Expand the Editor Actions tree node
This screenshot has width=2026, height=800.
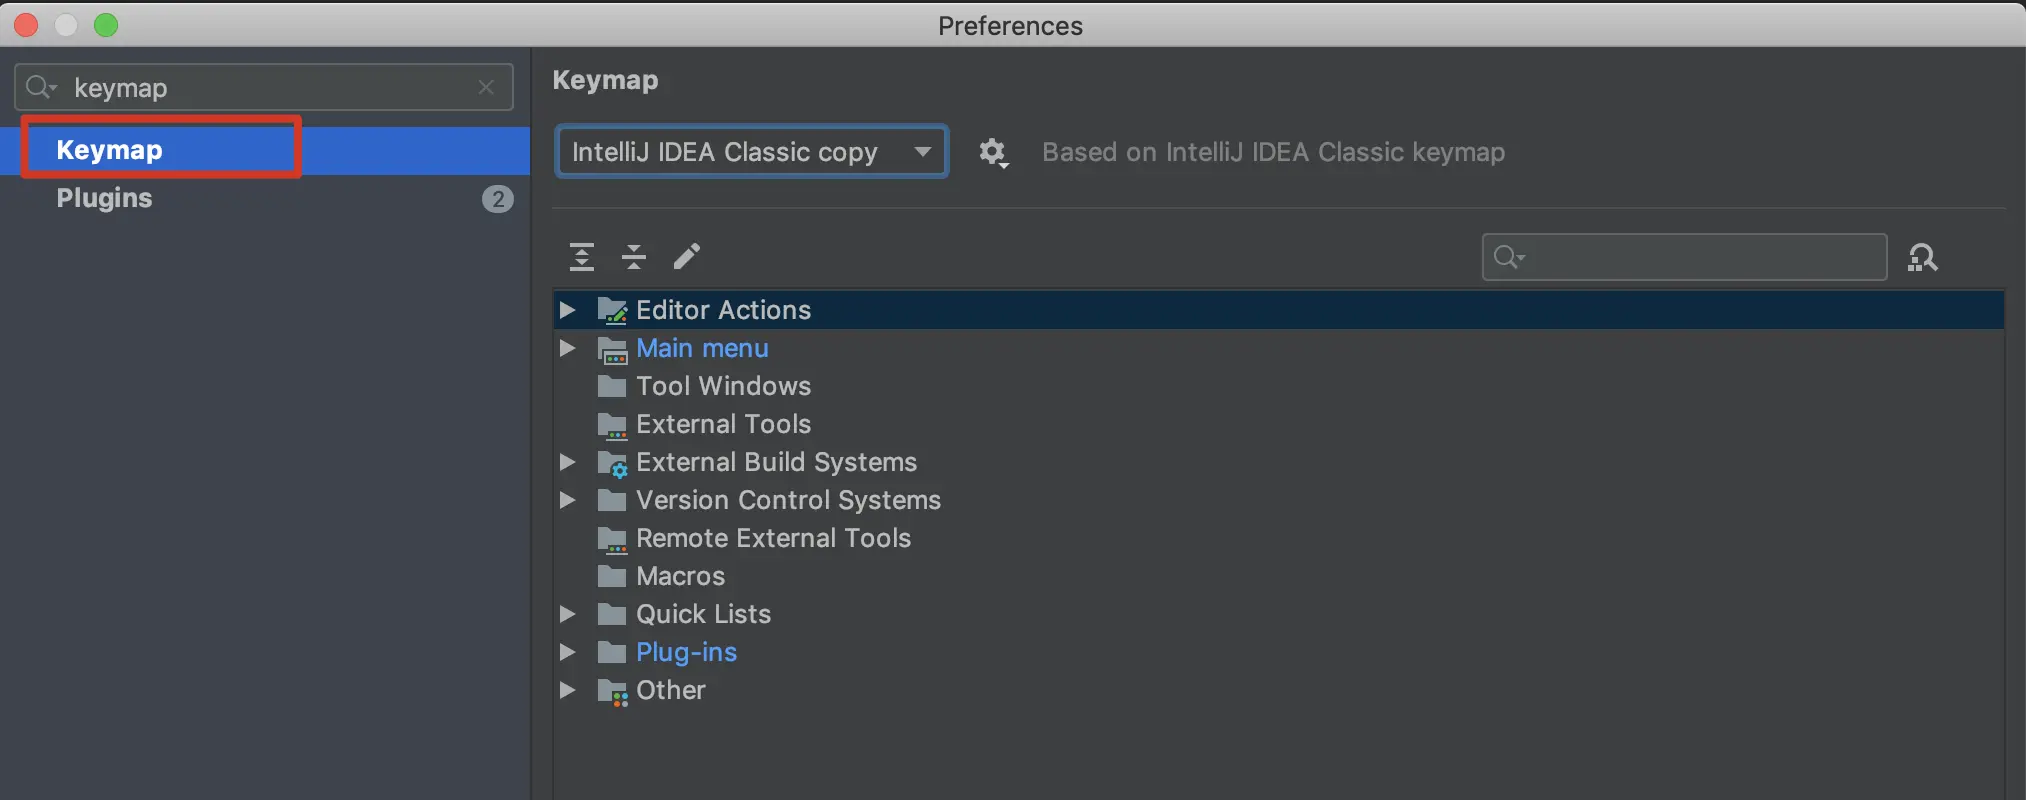pyautogui.click(x=567, y=310)
